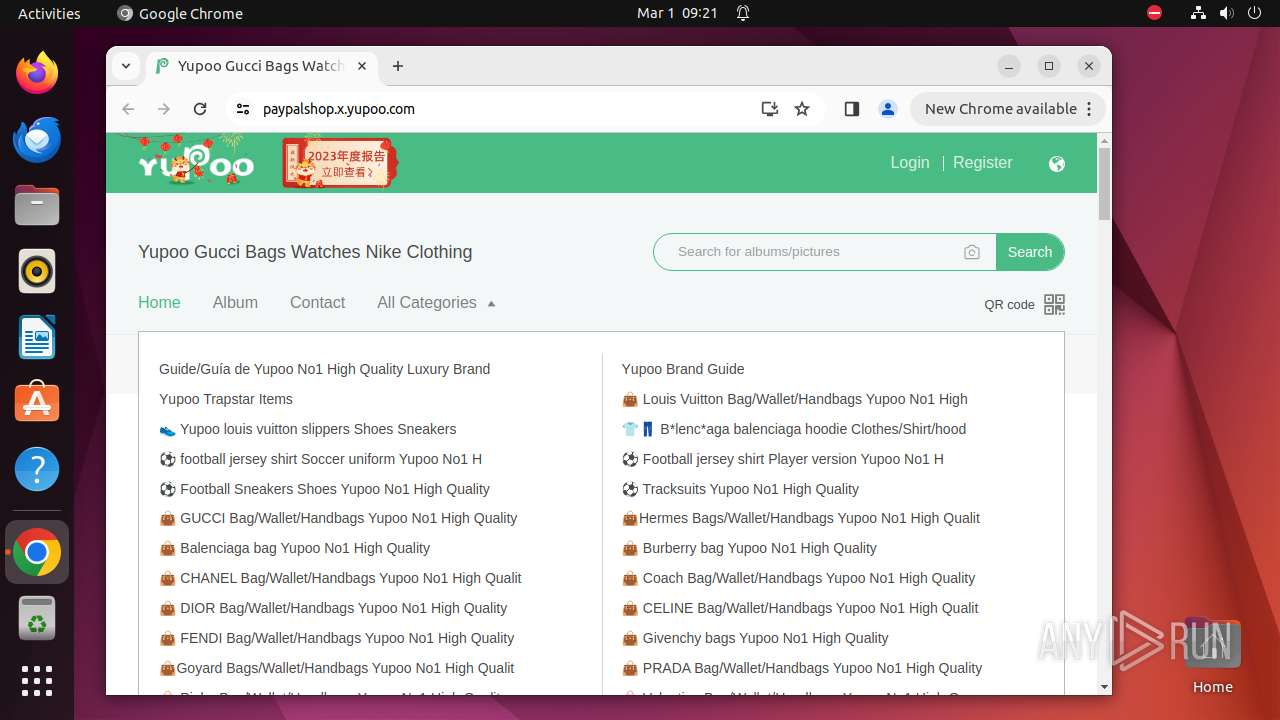Open PRADA Bag/Wallet/Handbags category
This screenshot has height=720, width=1280.
802,668
